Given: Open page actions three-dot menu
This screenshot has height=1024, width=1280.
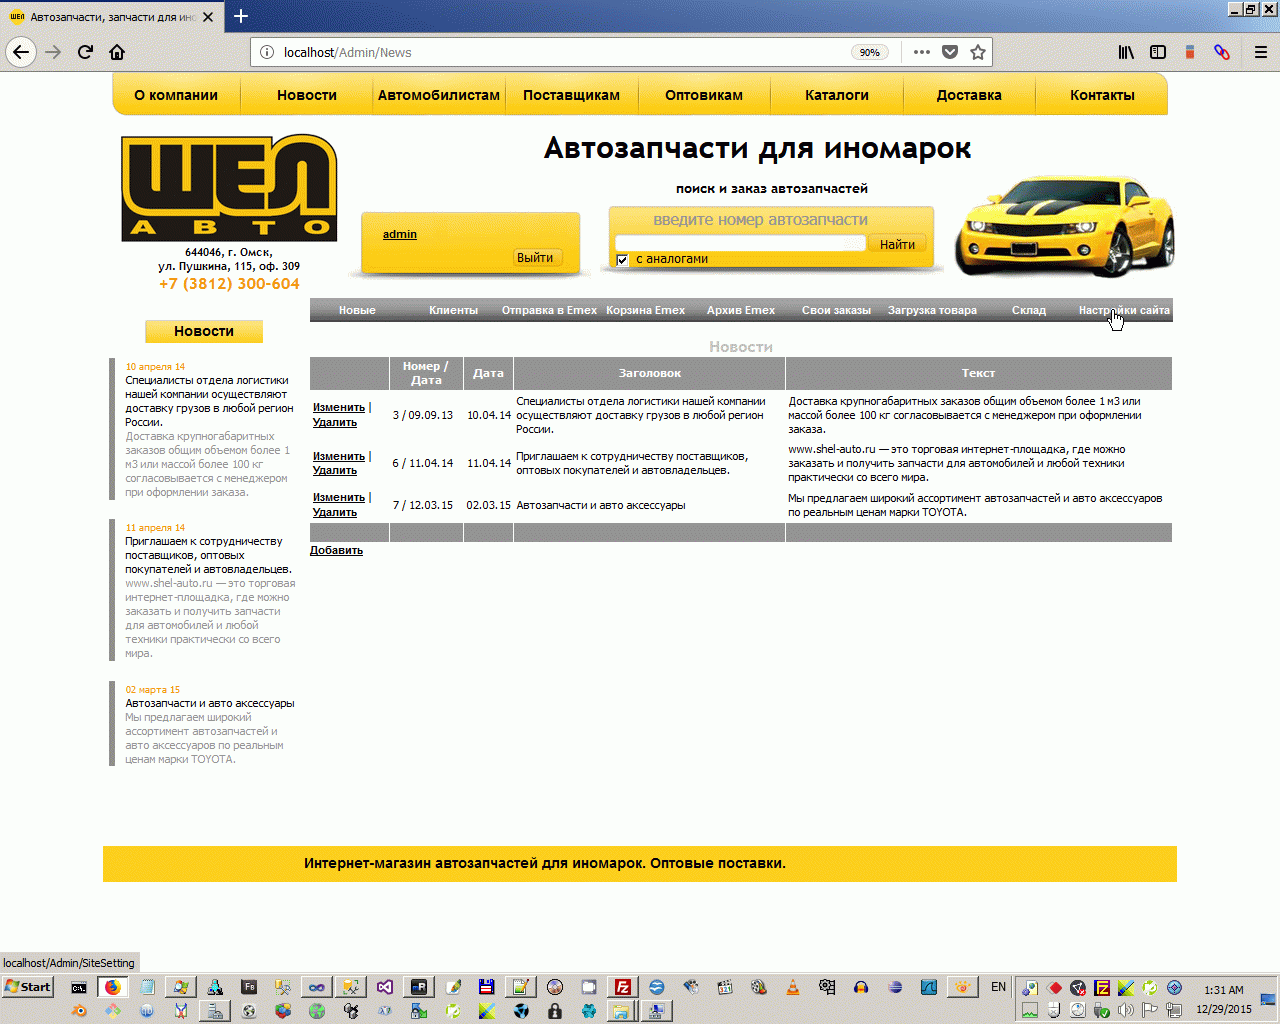Looking at the screenshot, I should click(922, 52).
